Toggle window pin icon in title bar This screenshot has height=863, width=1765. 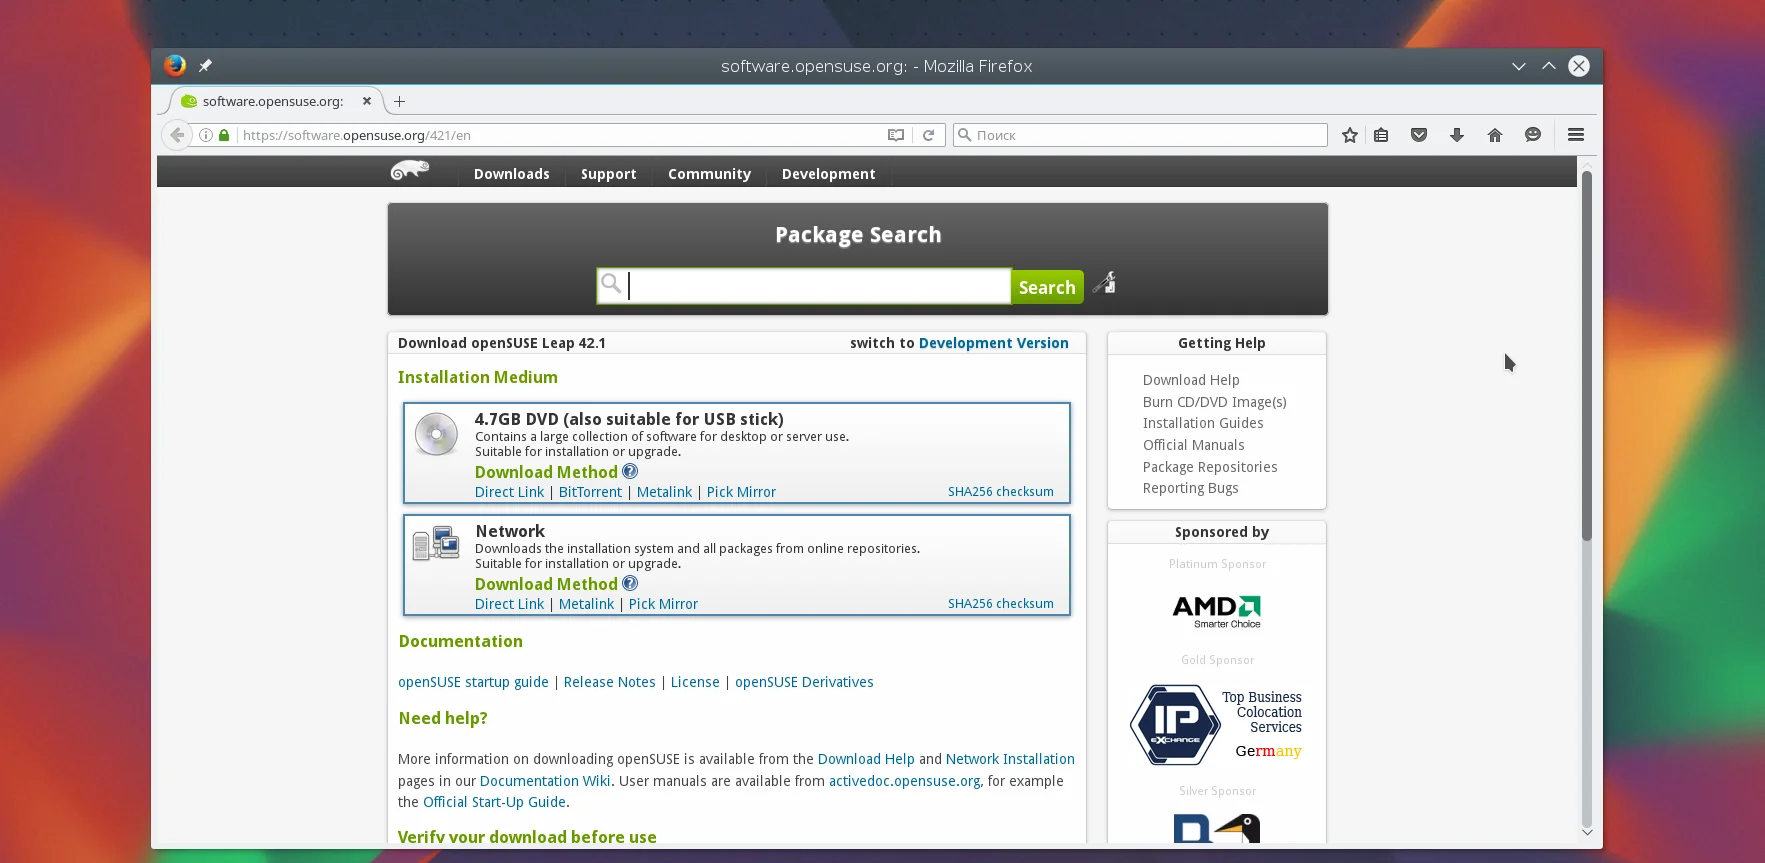(205, 66)
